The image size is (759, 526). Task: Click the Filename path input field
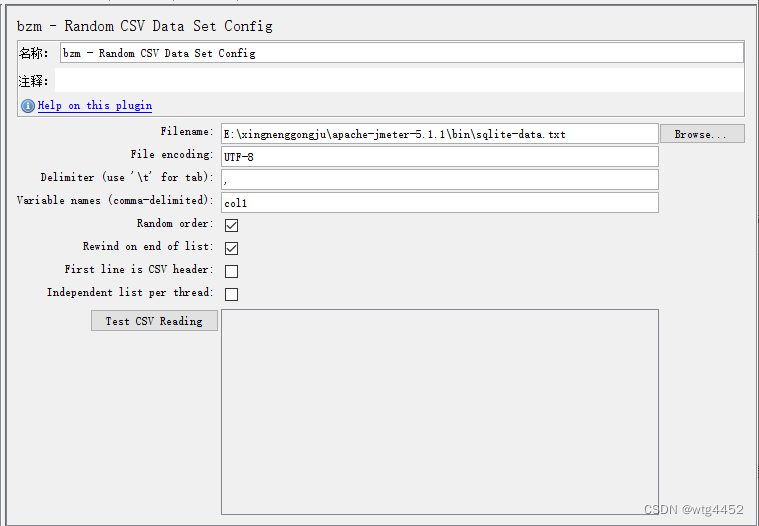coord(440,134)
